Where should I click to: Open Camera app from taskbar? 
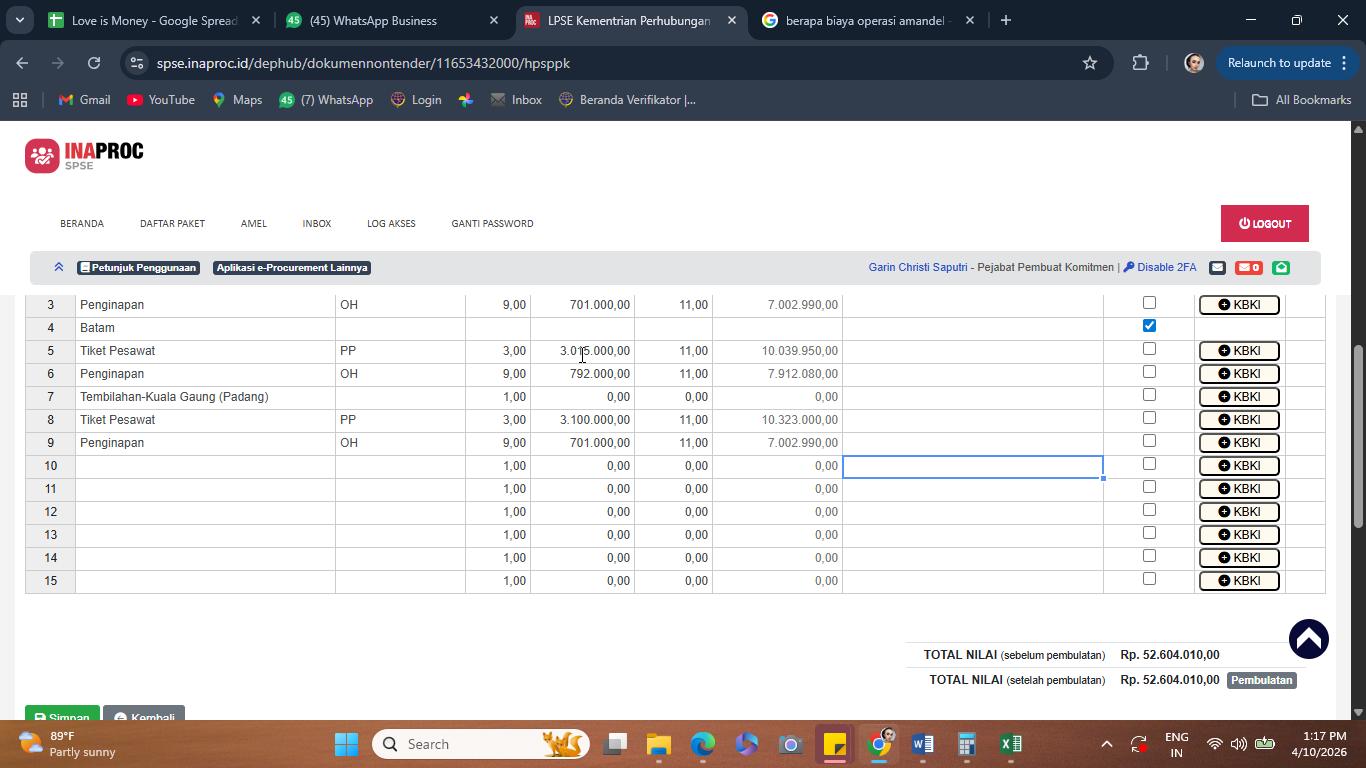(790, 744)
